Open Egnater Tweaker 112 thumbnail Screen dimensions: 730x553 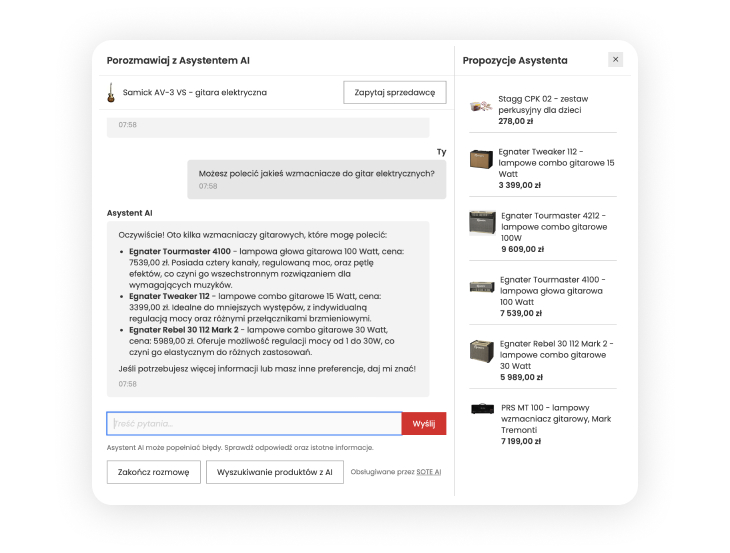pyautogui.click(x=481, y=159)
